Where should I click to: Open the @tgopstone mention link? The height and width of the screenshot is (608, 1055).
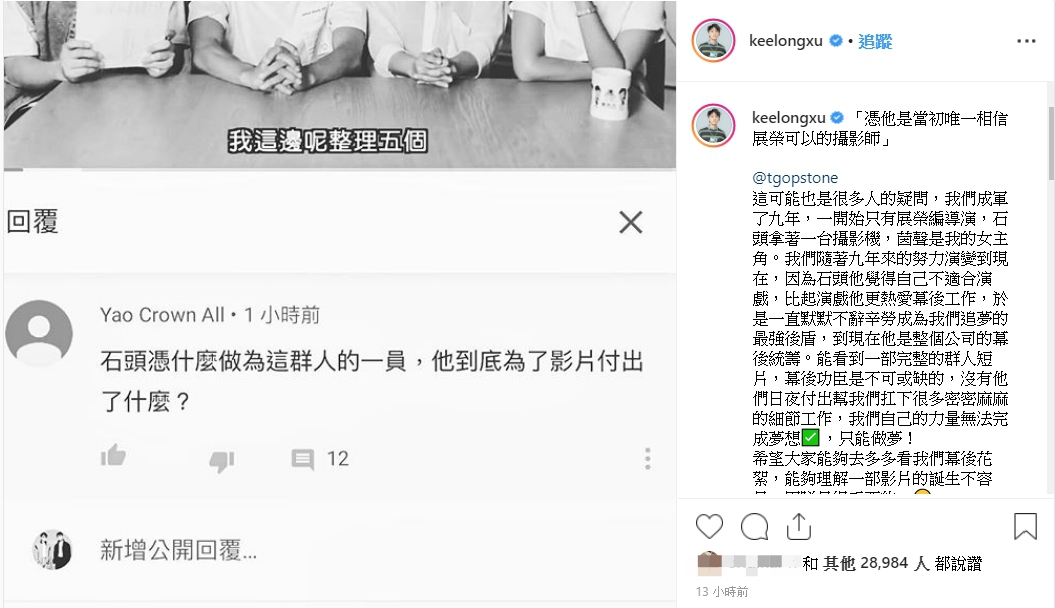coord(795,178)
